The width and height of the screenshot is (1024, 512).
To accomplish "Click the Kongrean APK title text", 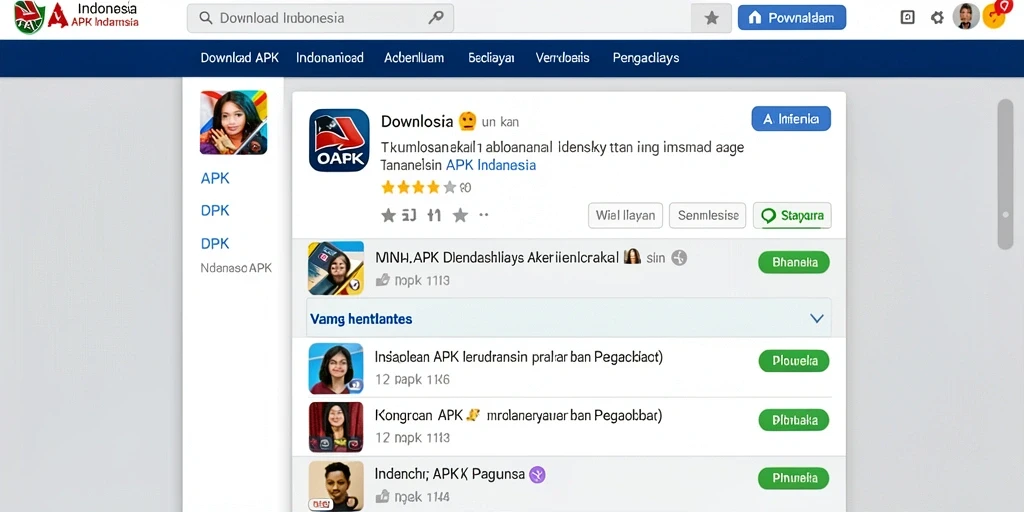I will (x=519, y=415).
